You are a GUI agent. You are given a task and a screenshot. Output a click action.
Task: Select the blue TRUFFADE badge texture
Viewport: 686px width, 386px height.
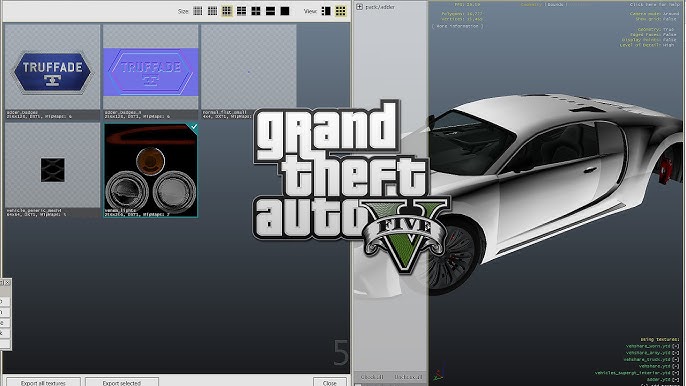coord(52,72)
